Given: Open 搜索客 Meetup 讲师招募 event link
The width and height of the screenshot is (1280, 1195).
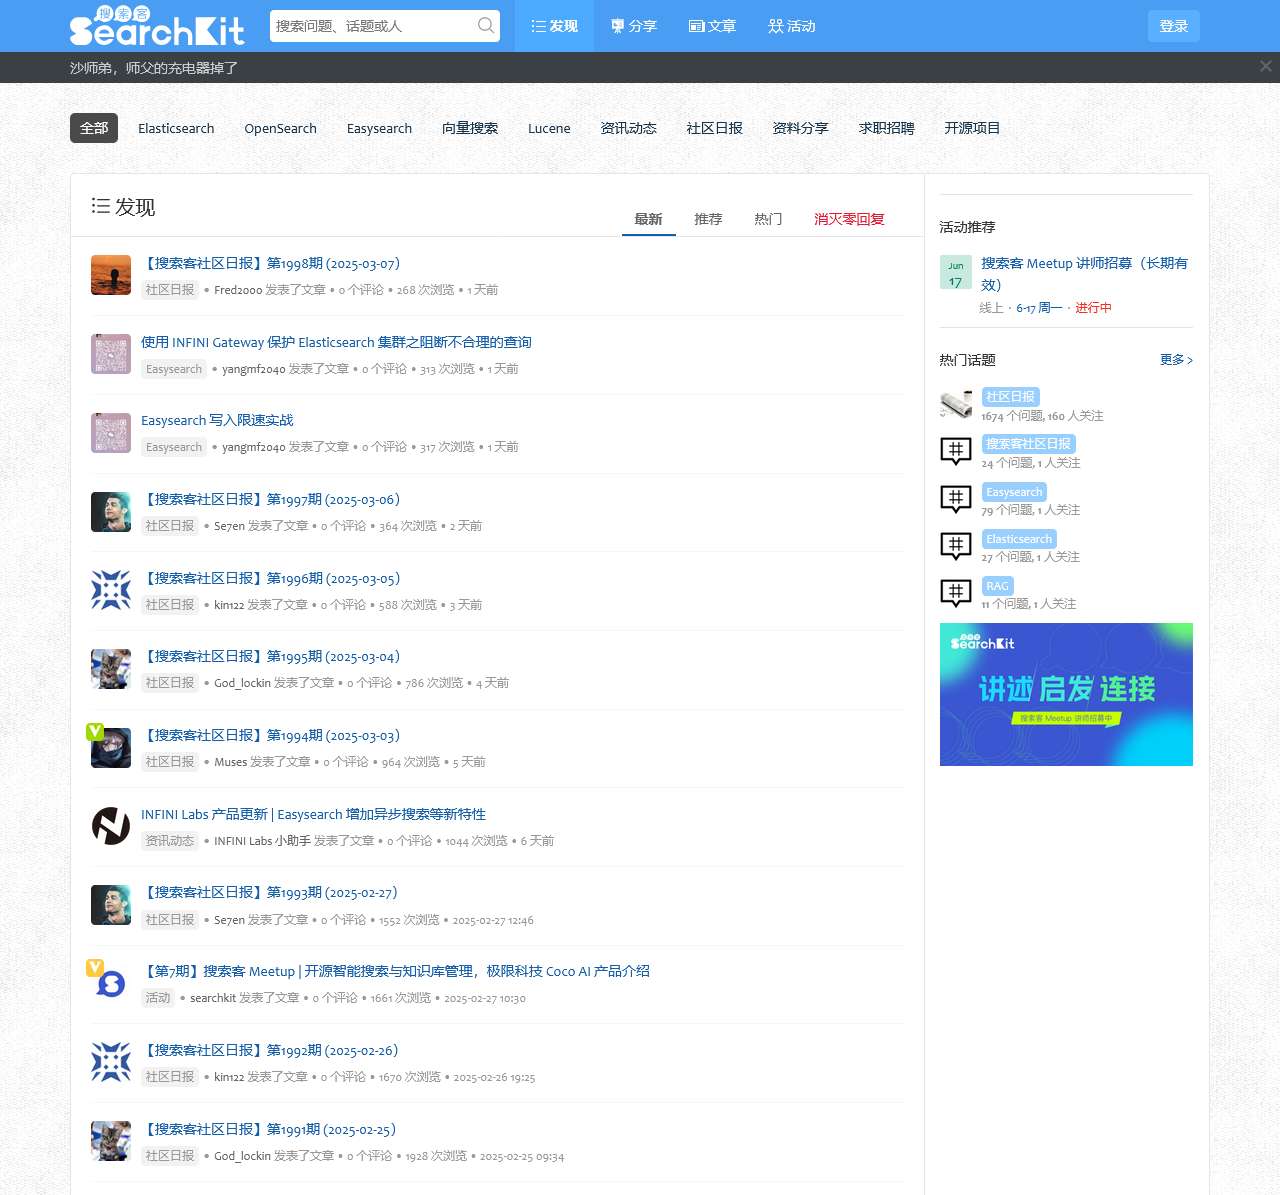Looking at the screenshot, I should pos(1085,274).
